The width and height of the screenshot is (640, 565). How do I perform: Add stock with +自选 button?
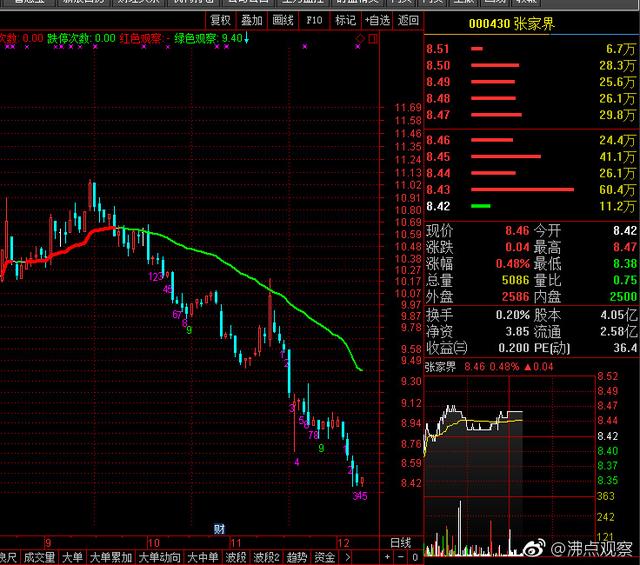377,19
